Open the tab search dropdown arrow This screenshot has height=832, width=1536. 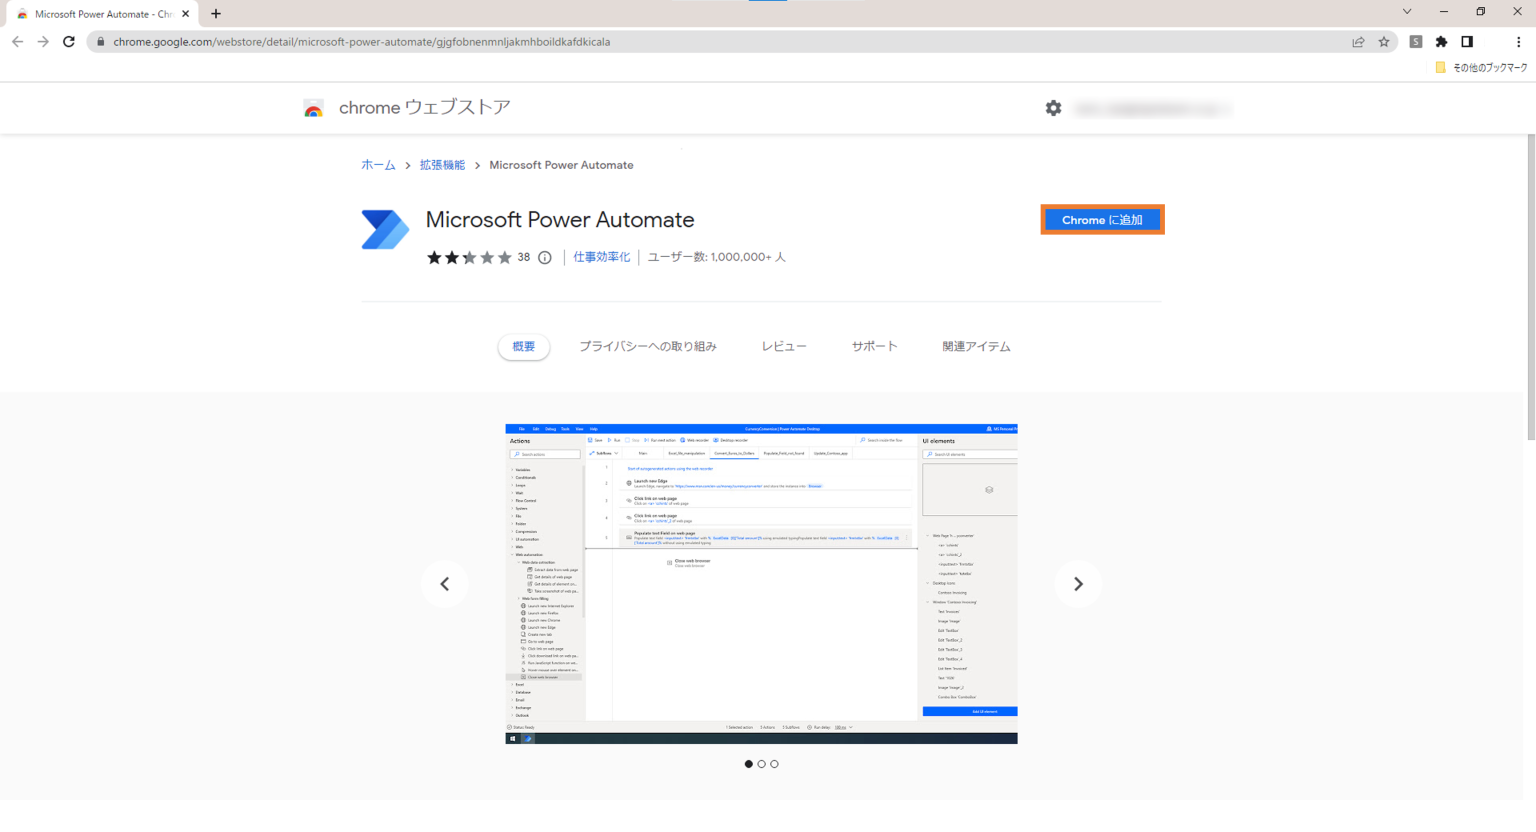tap(1406, 12)
